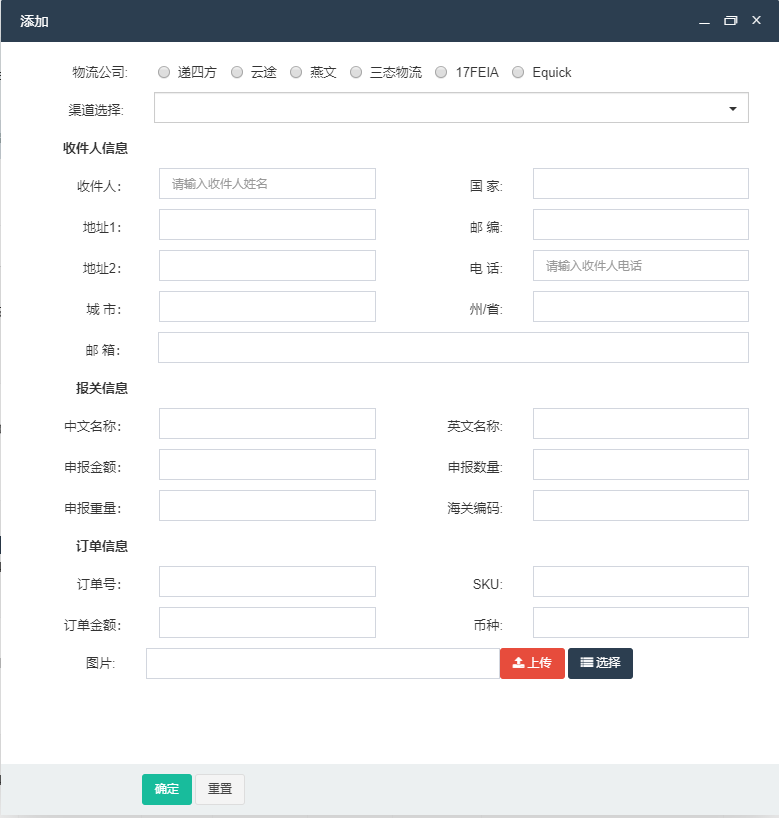Choose 燕文 as logistics company

tap(296, 72)
